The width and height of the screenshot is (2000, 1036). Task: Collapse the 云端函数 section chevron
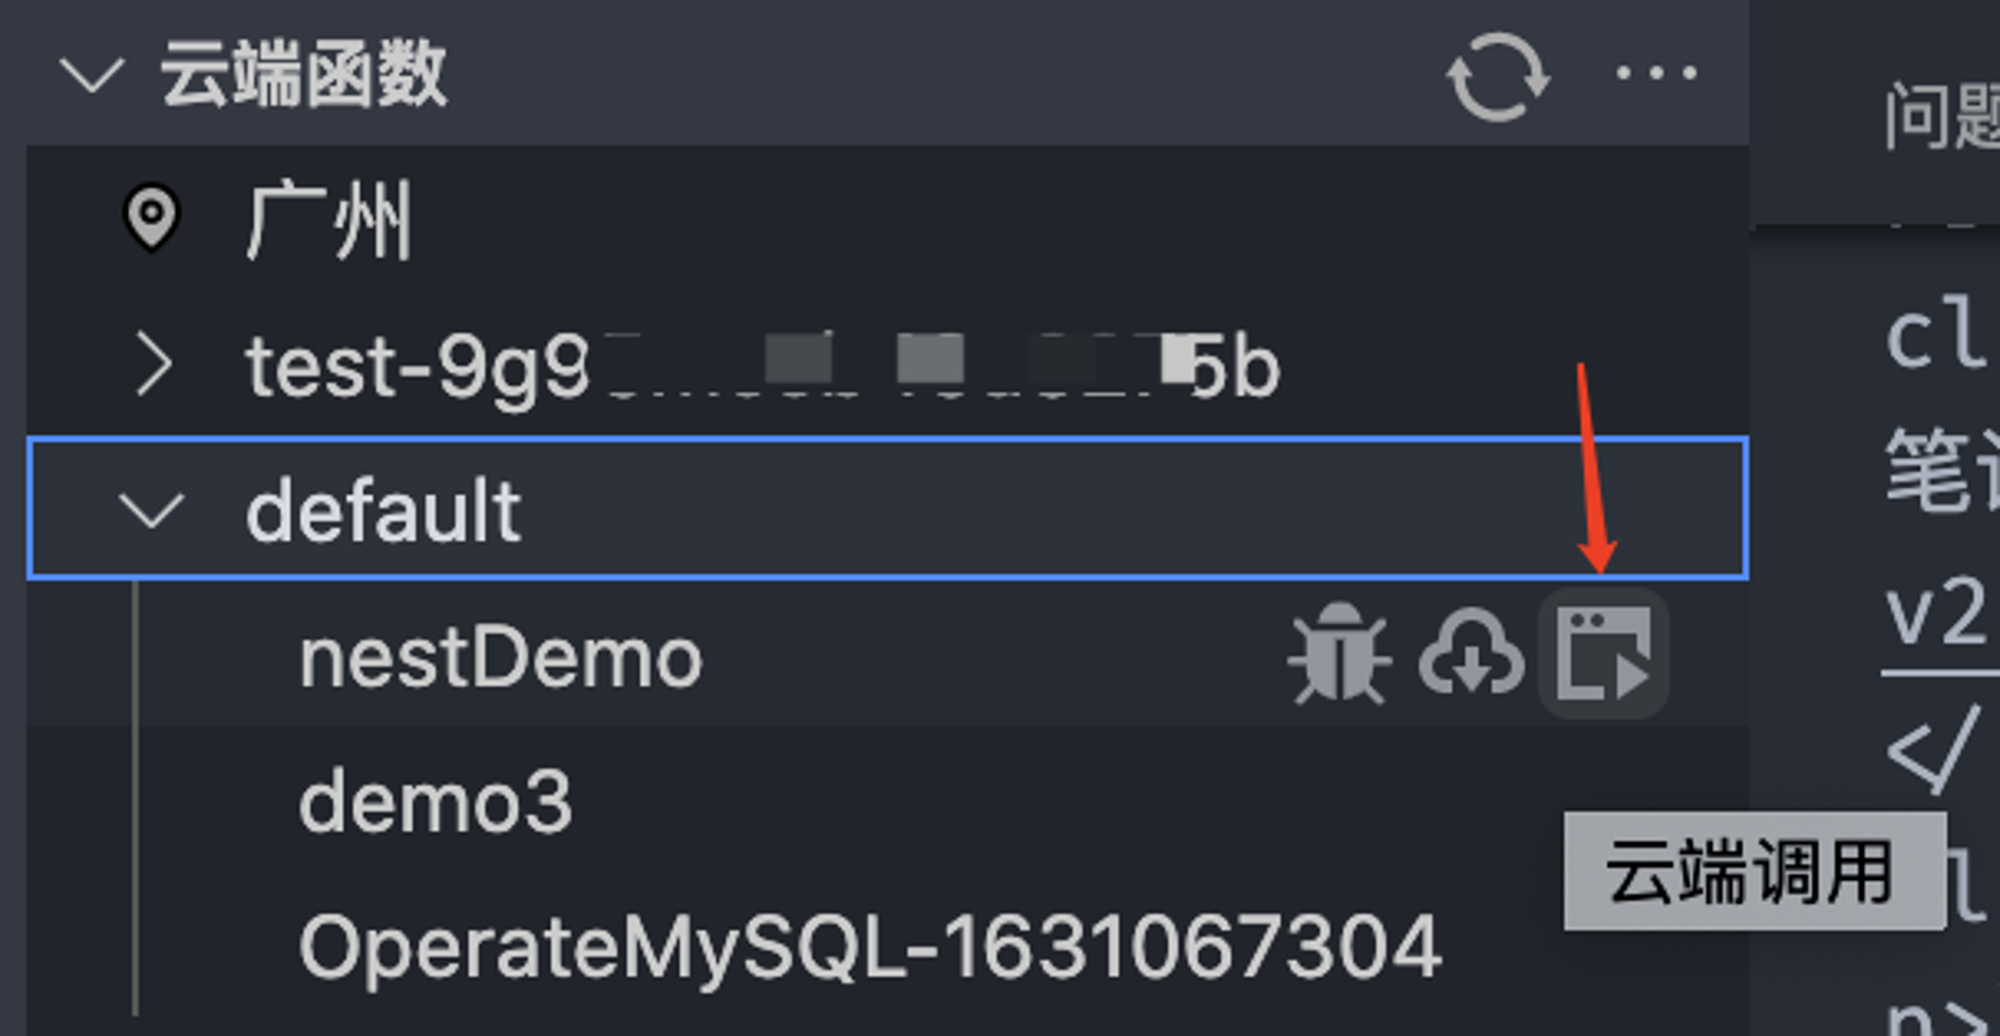[92, 76]
